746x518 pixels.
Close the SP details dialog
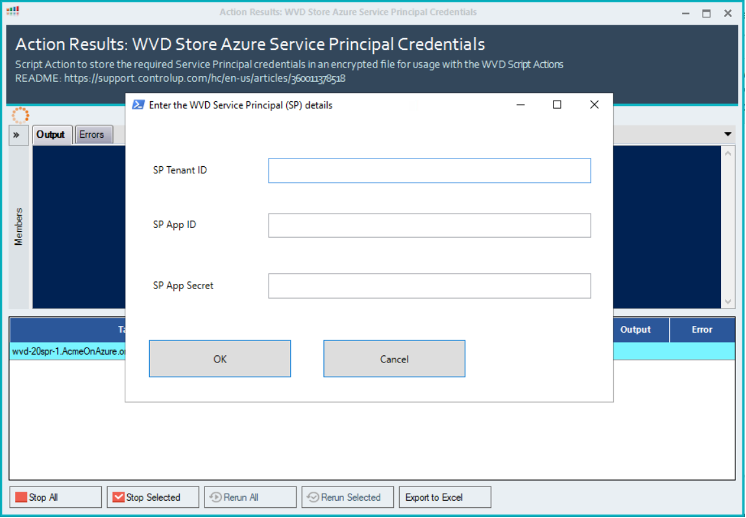tap(594, 105)
